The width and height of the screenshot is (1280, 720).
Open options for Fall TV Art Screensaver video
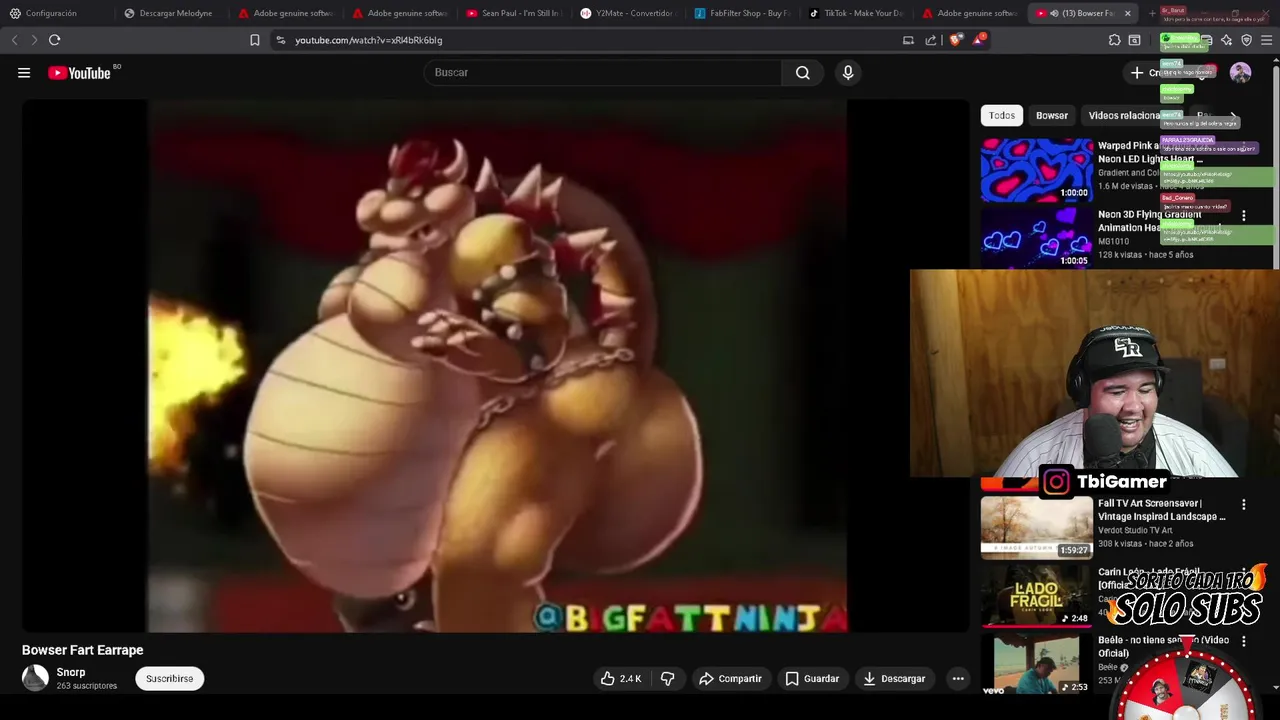click(x=1244, y=505)
